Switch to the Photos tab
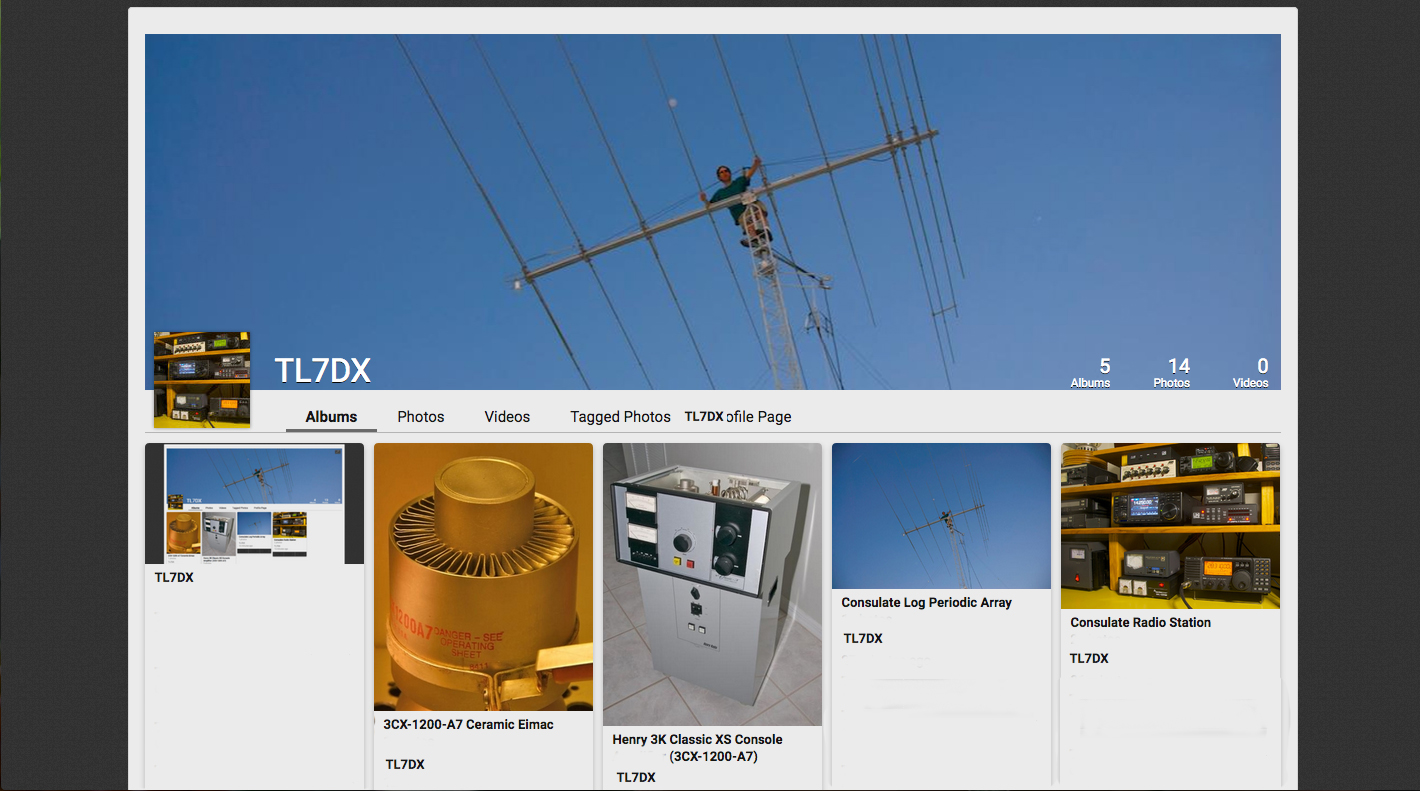This screenshot has height=791, width=1420. click(420, 417)
